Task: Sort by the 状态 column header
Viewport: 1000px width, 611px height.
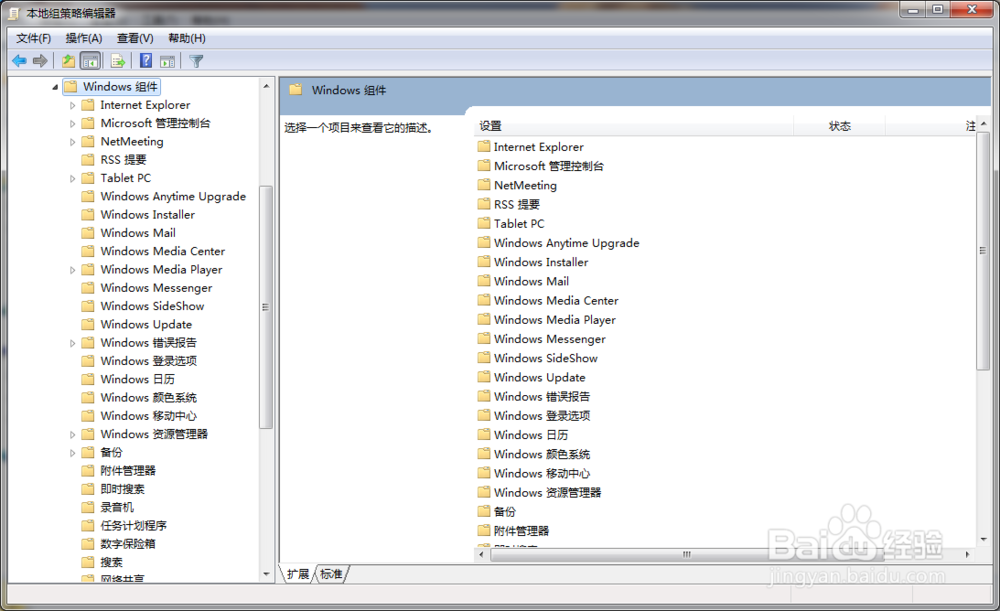Action: [x=839, y=126]
